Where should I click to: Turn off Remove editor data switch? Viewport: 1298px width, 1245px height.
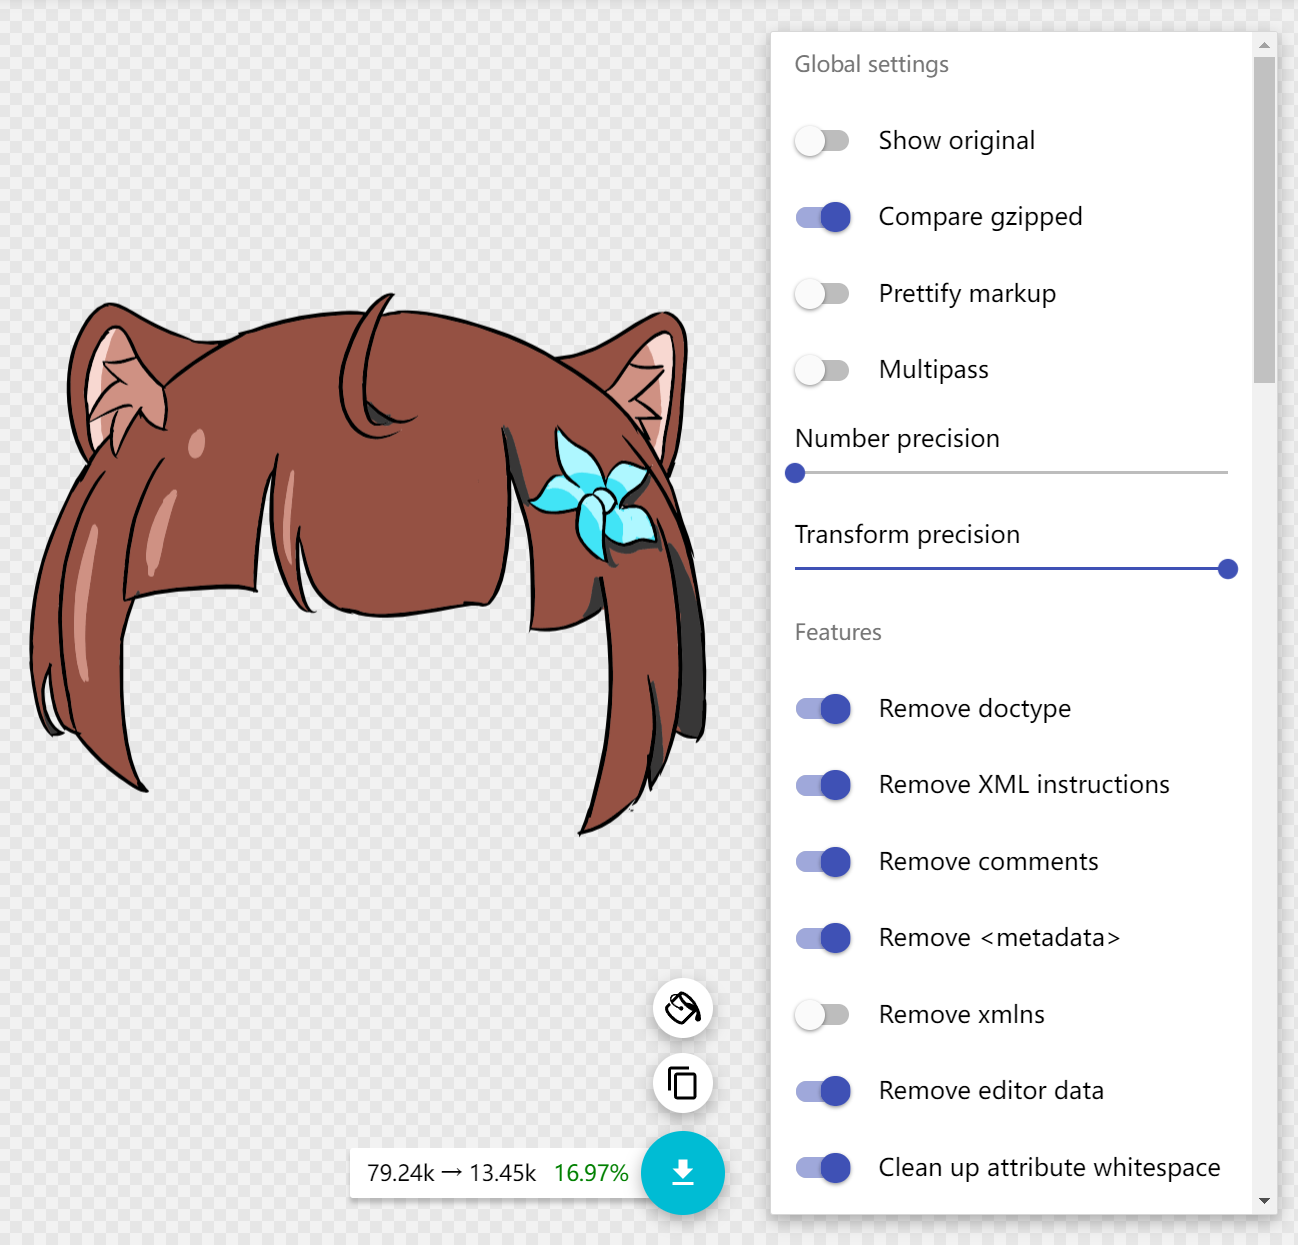coord(822,1091)
